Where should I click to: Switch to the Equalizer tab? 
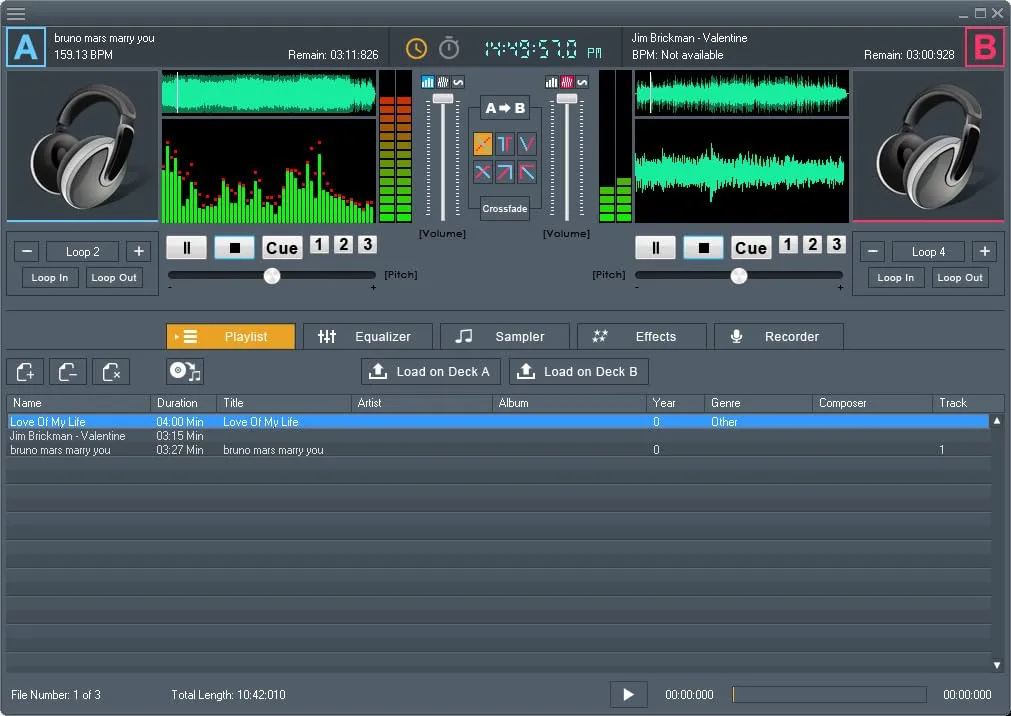click(368, 336)
